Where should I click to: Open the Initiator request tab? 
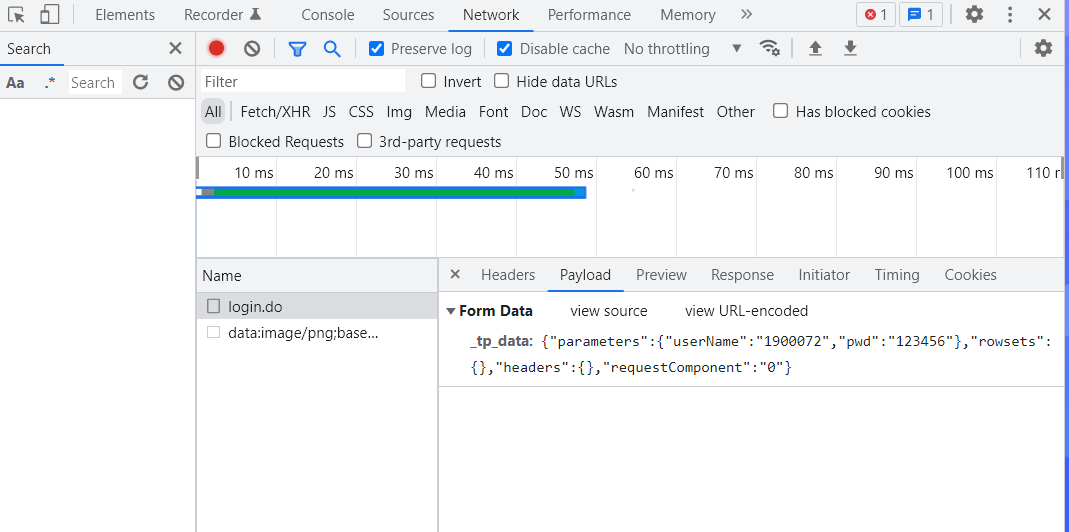click(824, 275)
